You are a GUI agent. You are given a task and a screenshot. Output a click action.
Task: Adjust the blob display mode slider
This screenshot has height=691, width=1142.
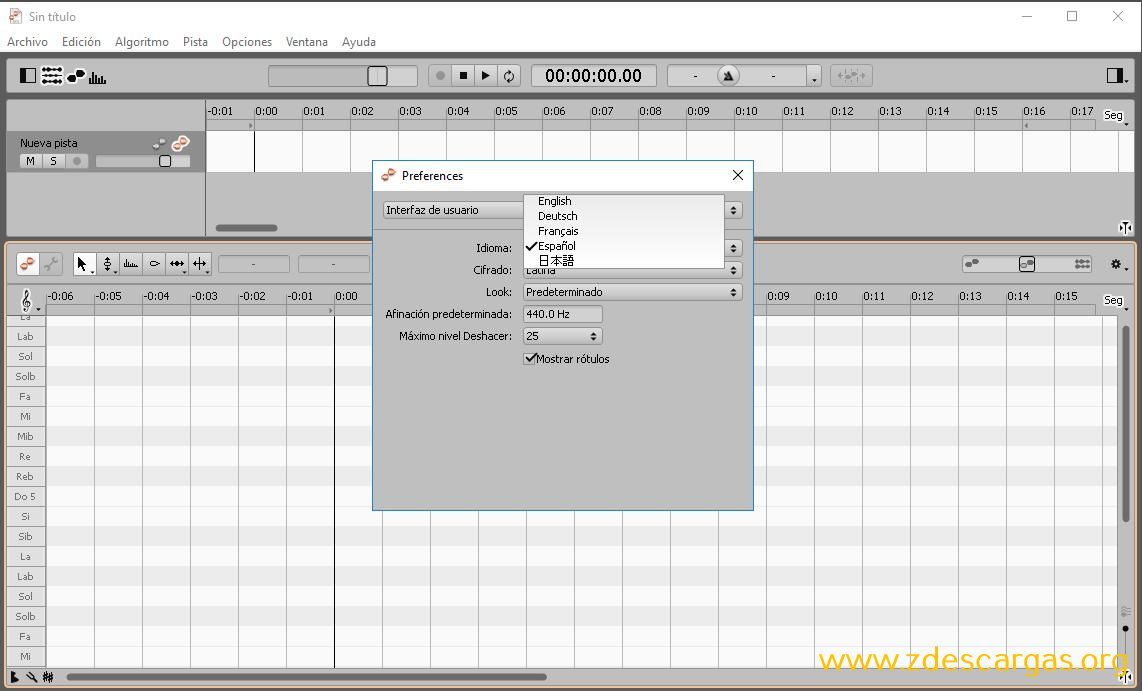[1027, 264]
